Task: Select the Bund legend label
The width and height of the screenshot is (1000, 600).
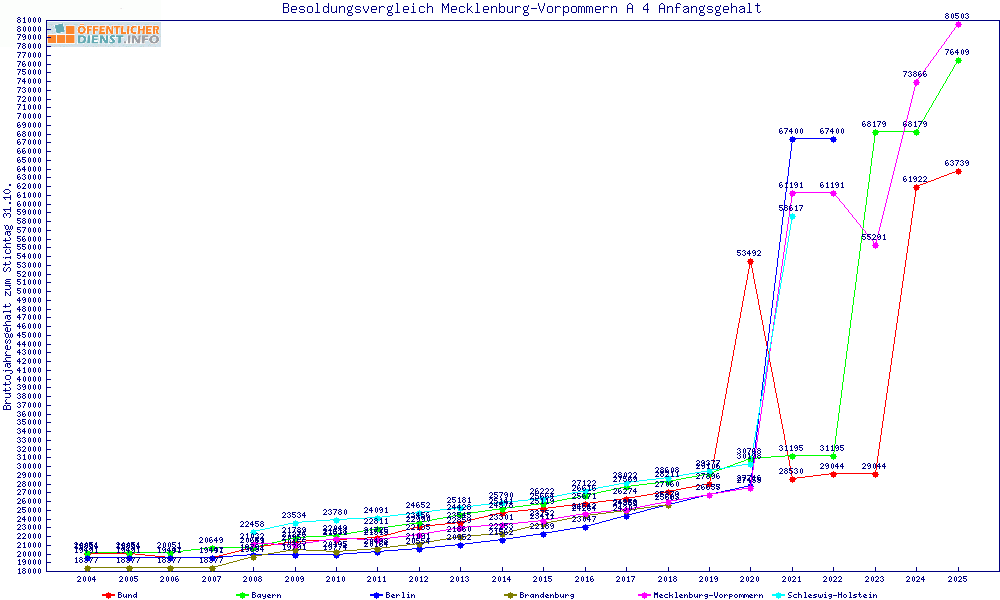Action: pos(127,595)
